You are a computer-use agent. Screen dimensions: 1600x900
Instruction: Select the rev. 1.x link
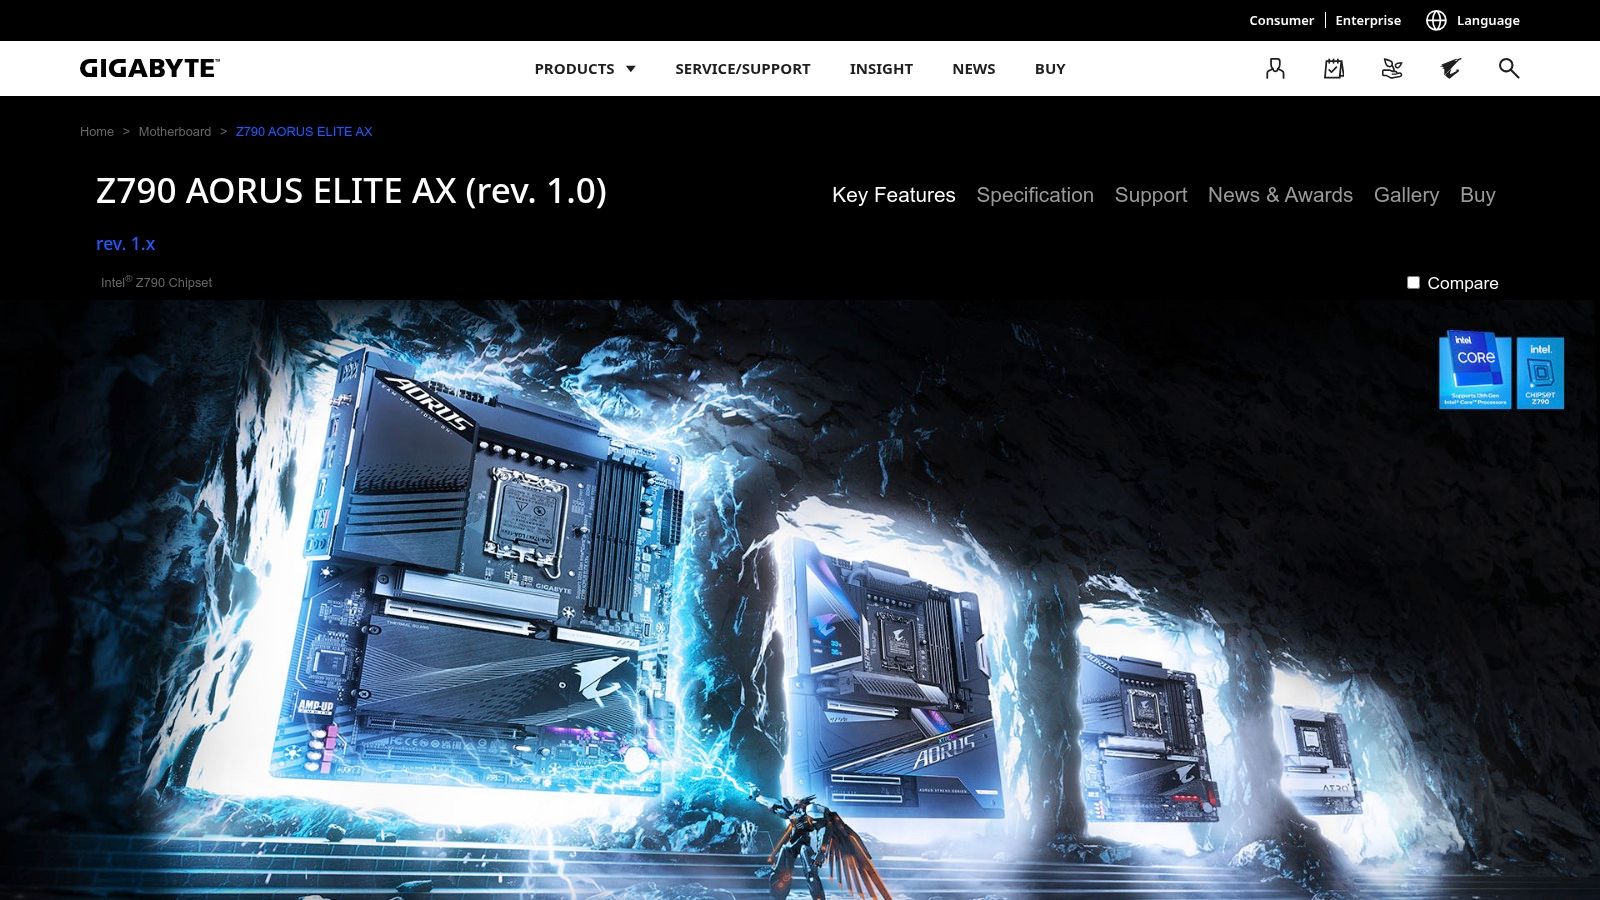pos(126,244)
